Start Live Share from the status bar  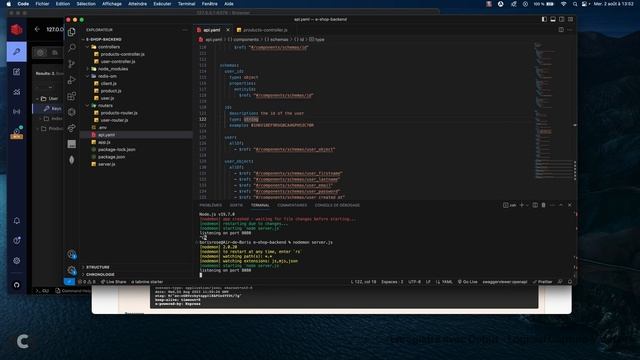pyautogui.click(x=113, y=282)
